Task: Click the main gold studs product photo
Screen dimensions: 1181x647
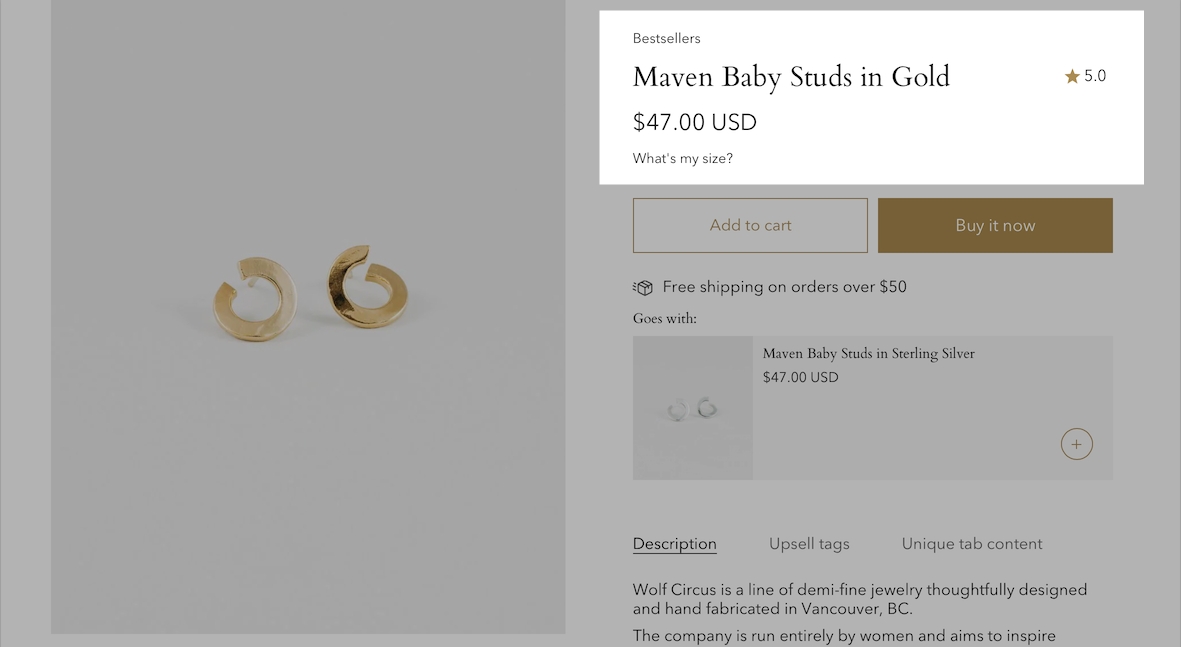Action: tap(308, 300)
